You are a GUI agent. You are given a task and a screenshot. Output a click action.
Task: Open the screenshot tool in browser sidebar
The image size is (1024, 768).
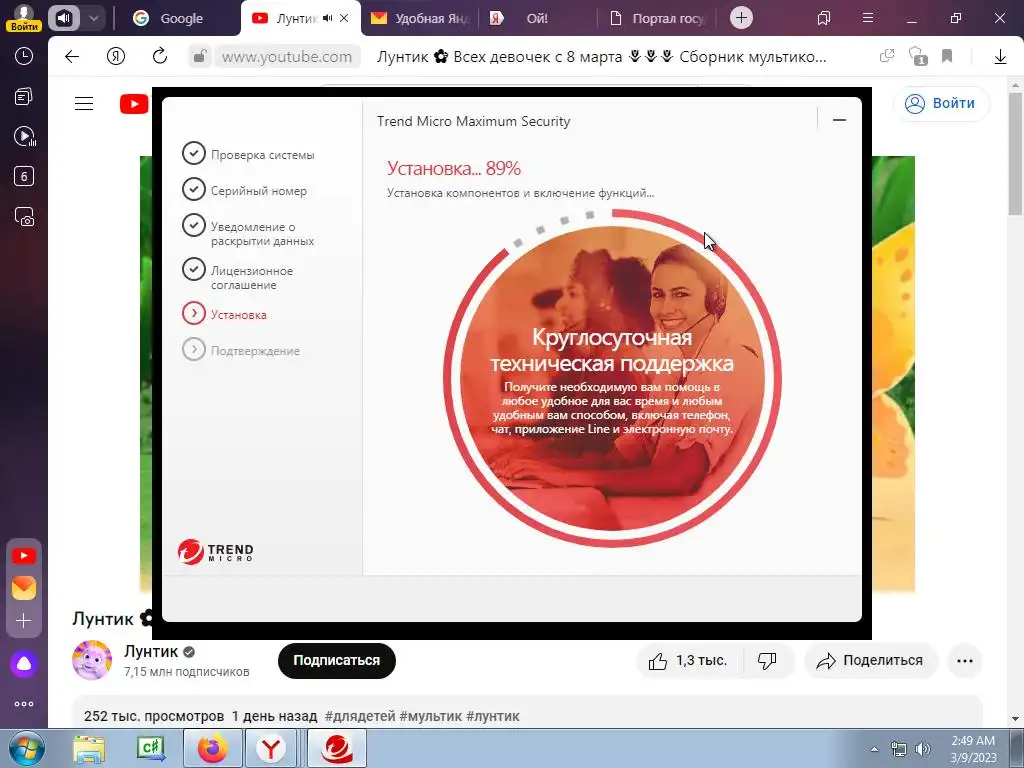tap(24, 217)
